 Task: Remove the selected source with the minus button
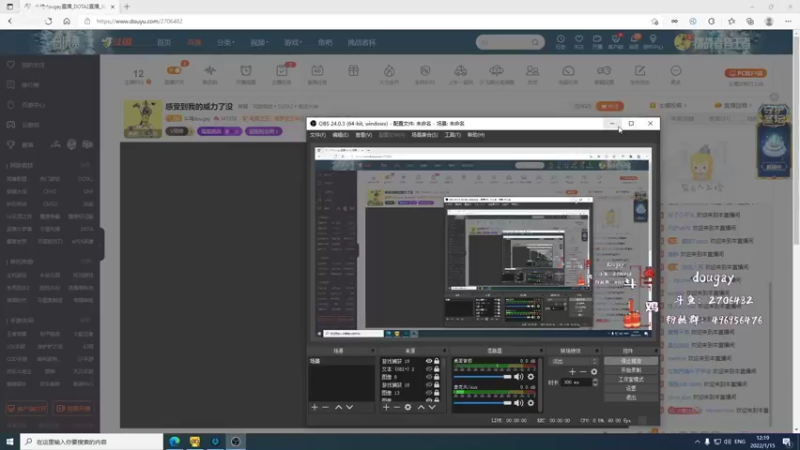click(x=396, y=407)
